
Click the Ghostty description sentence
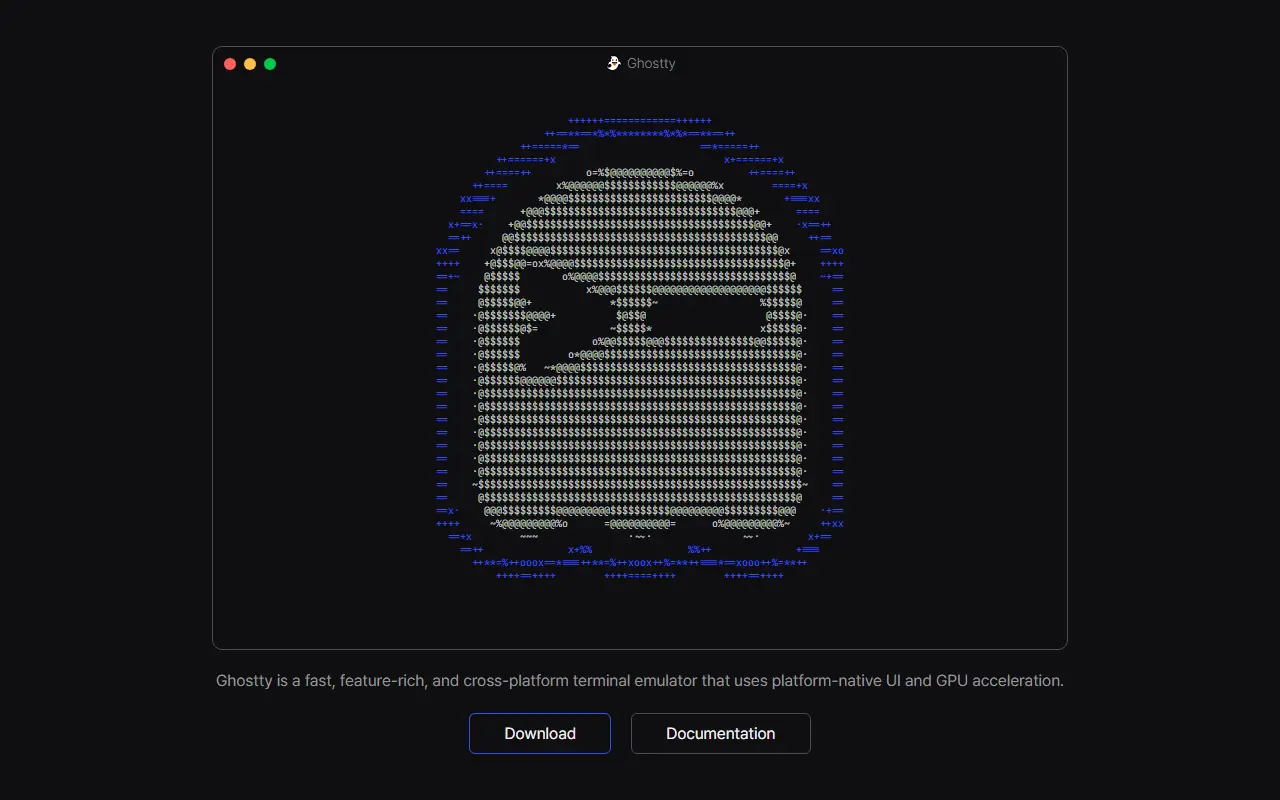pos(640,681)
